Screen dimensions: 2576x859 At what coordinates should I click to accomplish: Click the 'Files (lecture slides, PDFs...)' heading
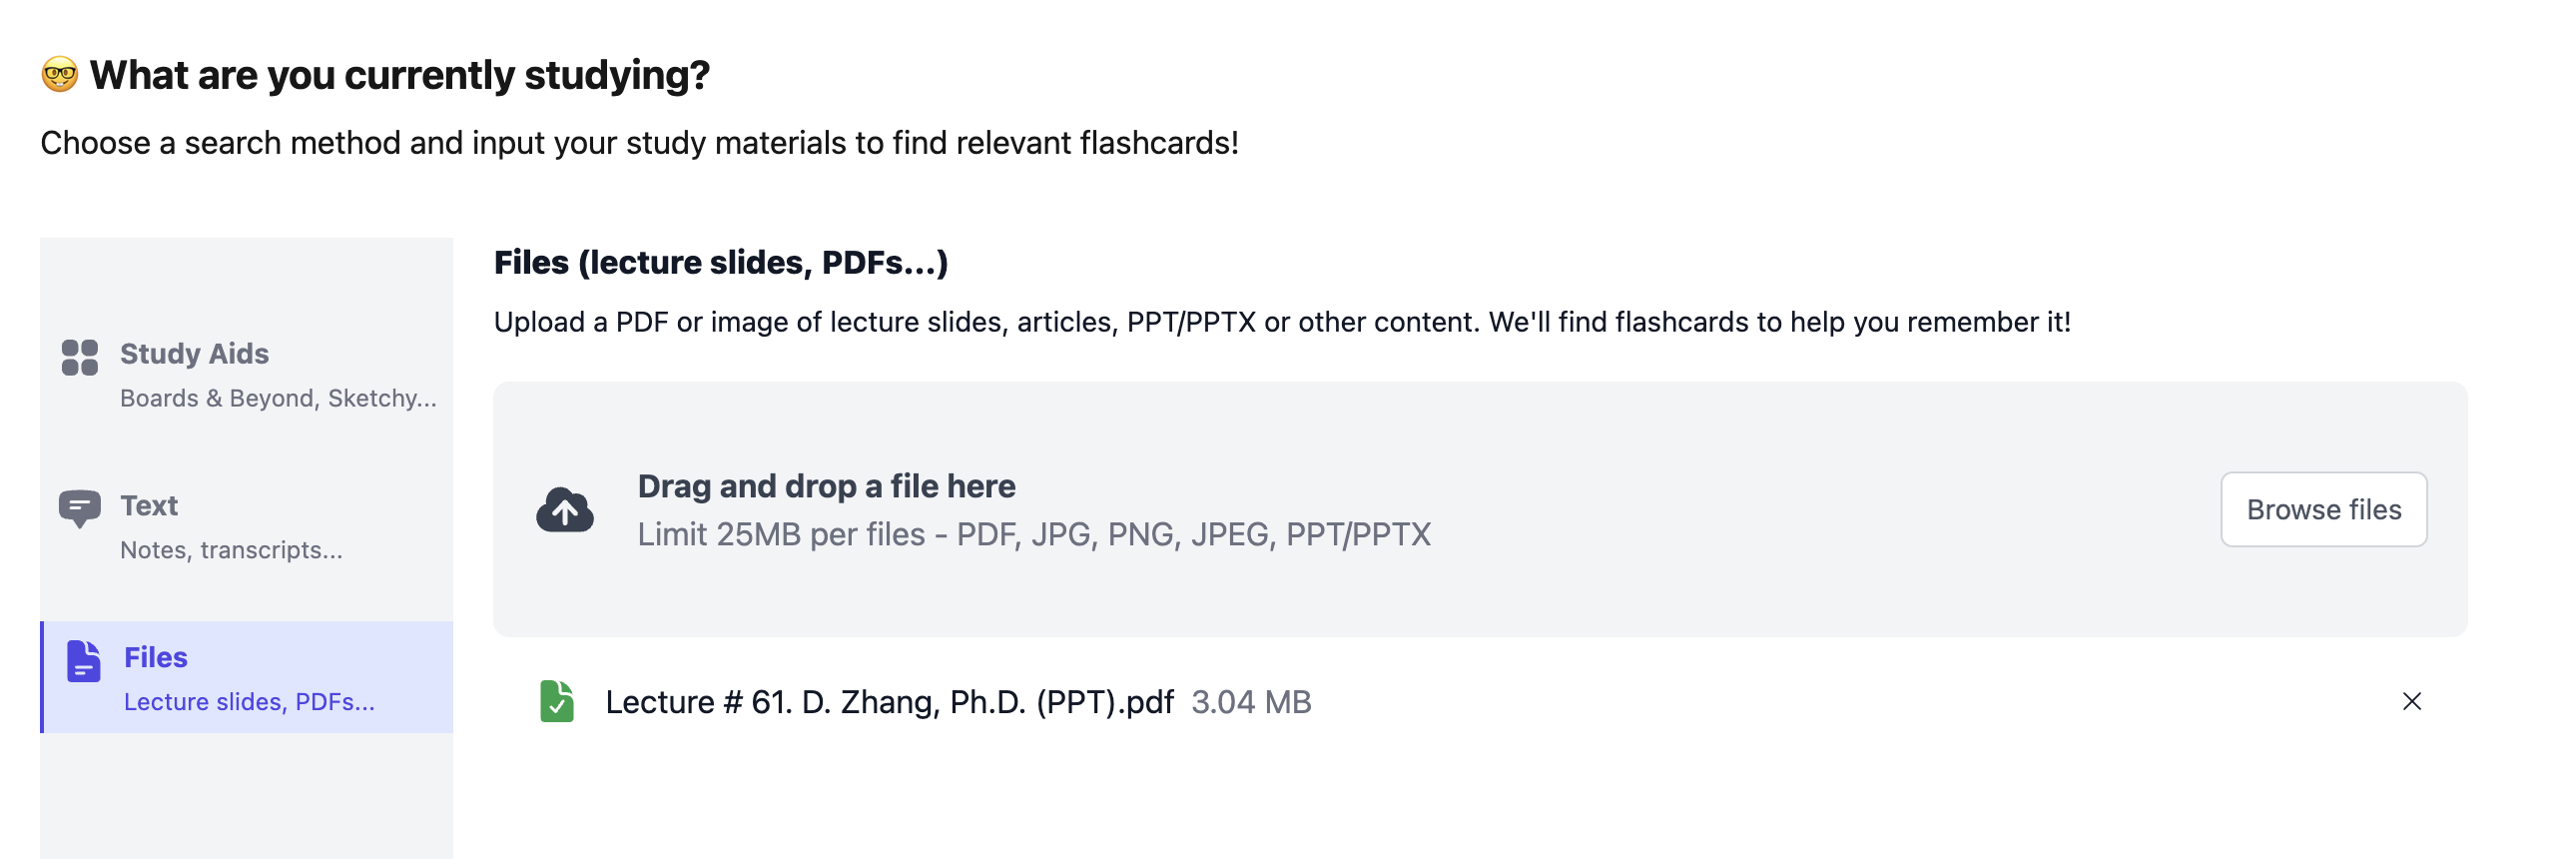pyautogui.click(x=720, y=262)
